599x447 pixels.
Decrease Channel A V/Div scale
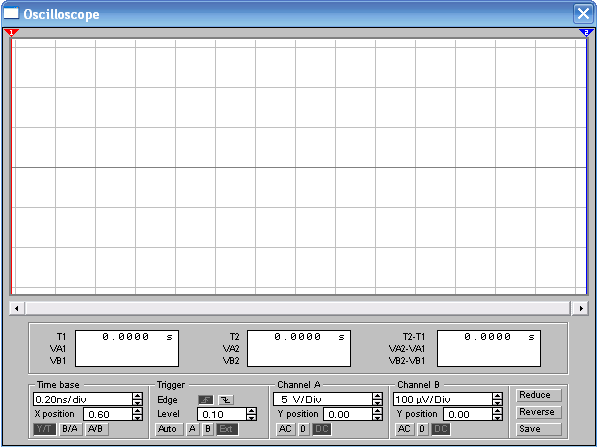377,402
